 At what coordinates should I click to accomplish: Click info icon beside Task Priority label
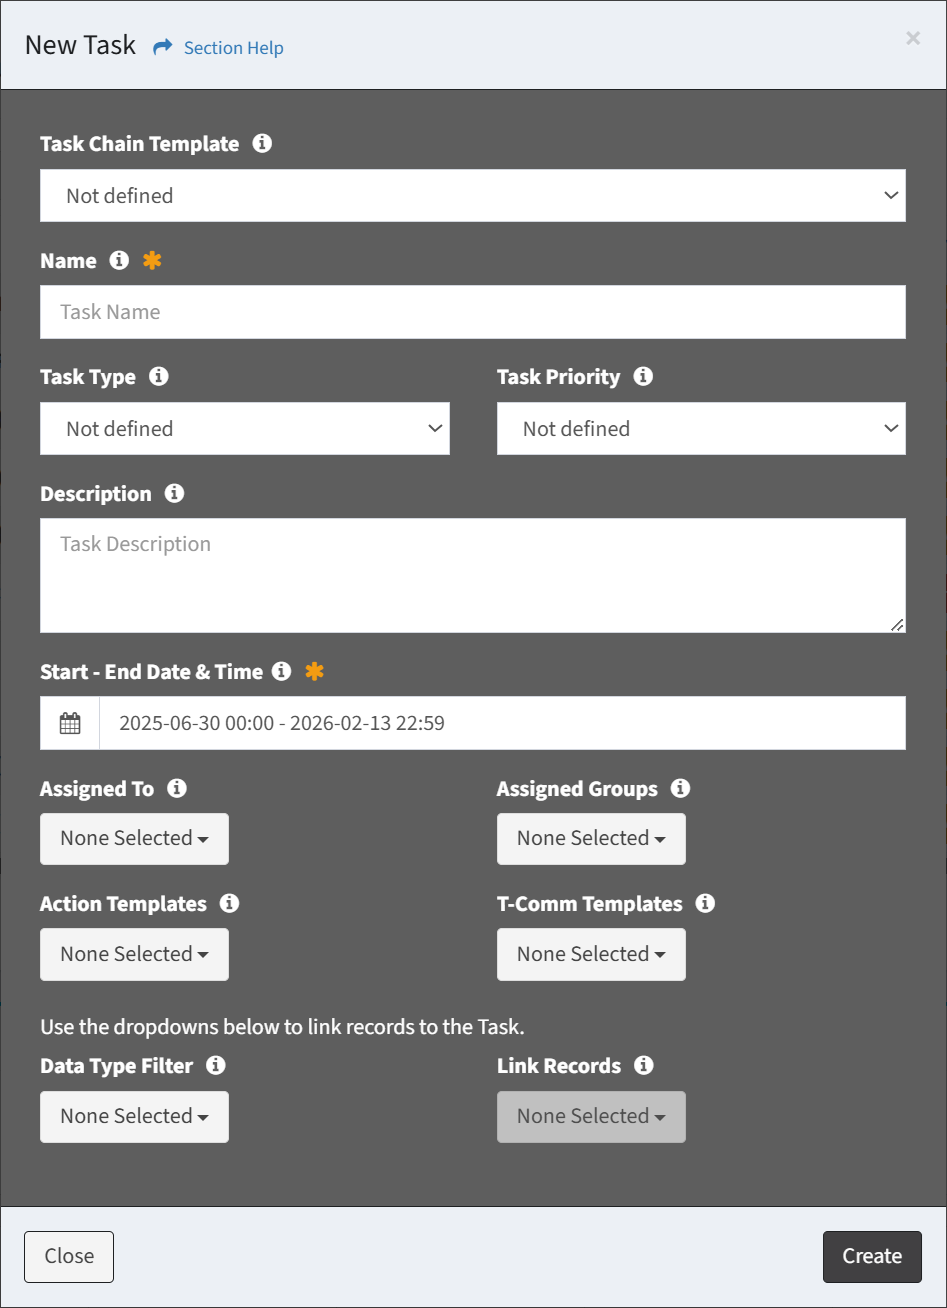(x=643, y=377)
